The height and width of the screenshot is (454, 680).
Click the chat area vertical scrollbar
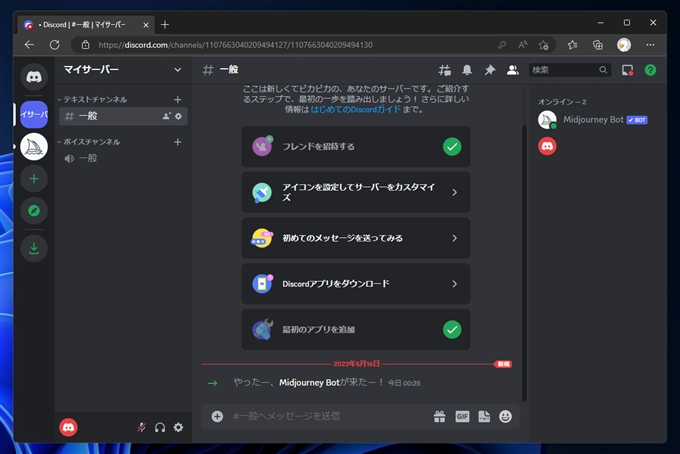click(524, 264)
